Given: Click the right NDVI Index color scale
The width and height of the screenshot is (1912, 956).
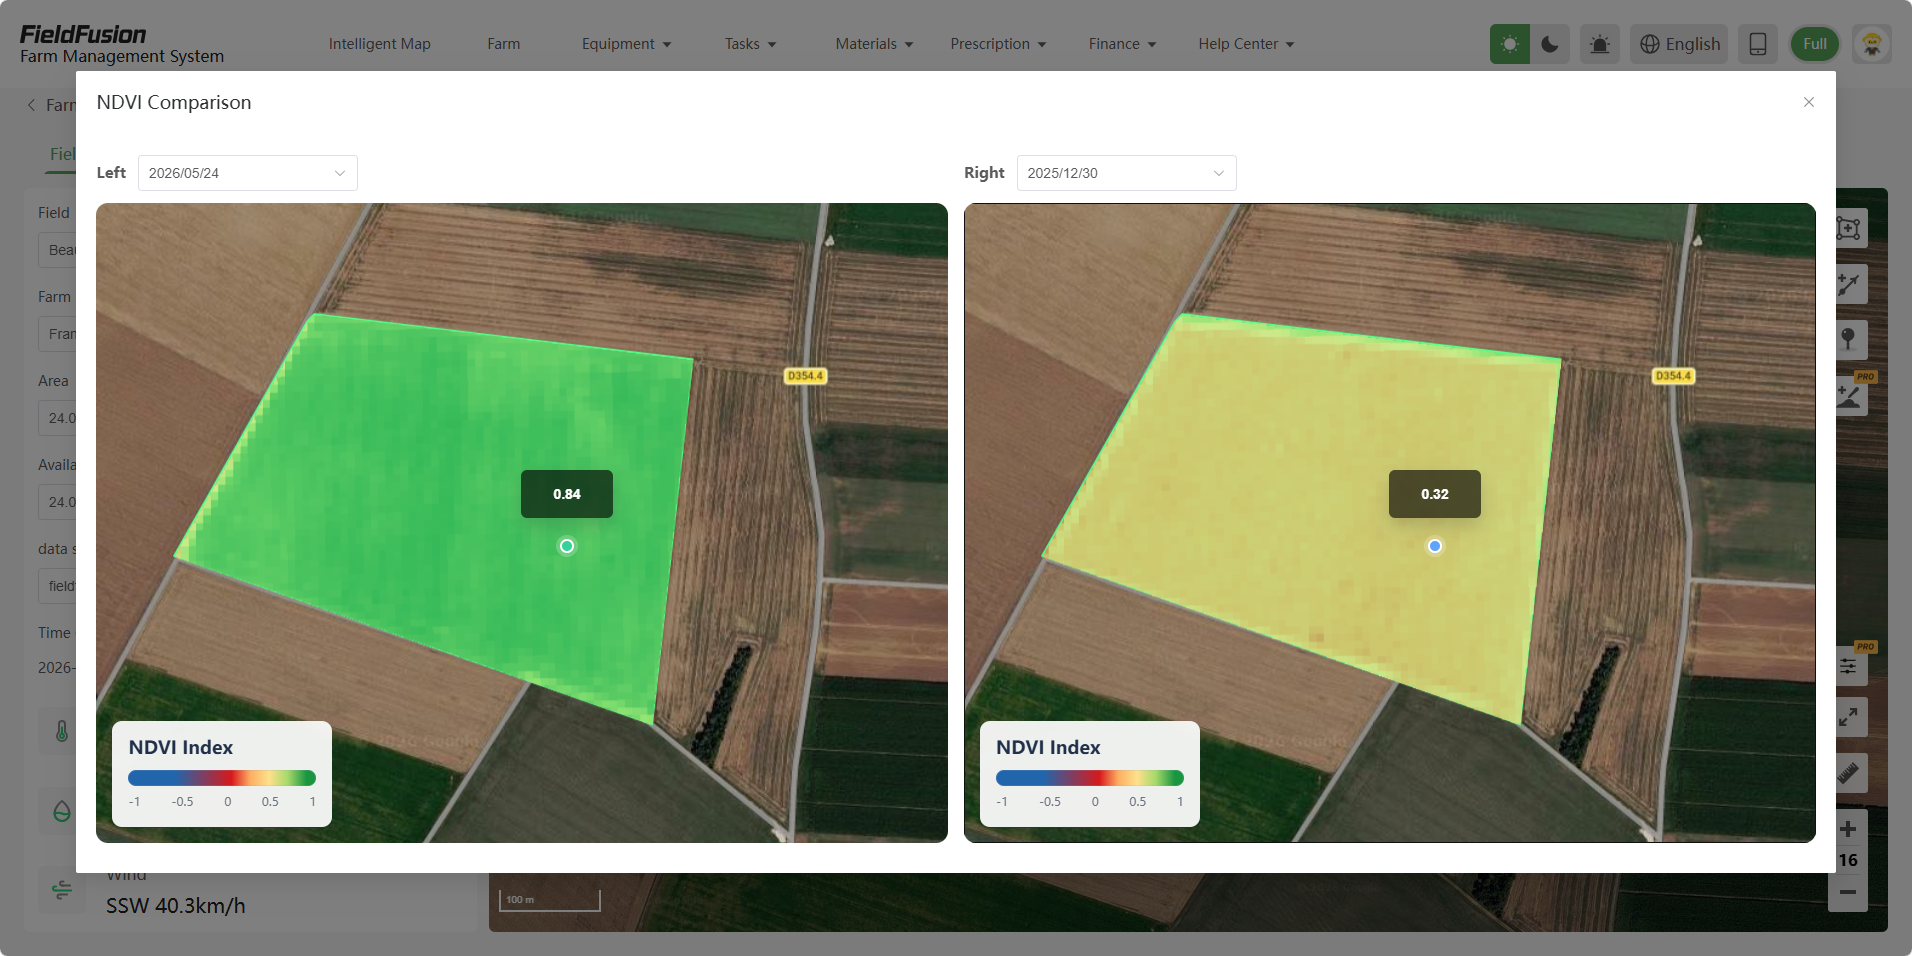Looking at the screenshot, I should tap(1090, 778).
